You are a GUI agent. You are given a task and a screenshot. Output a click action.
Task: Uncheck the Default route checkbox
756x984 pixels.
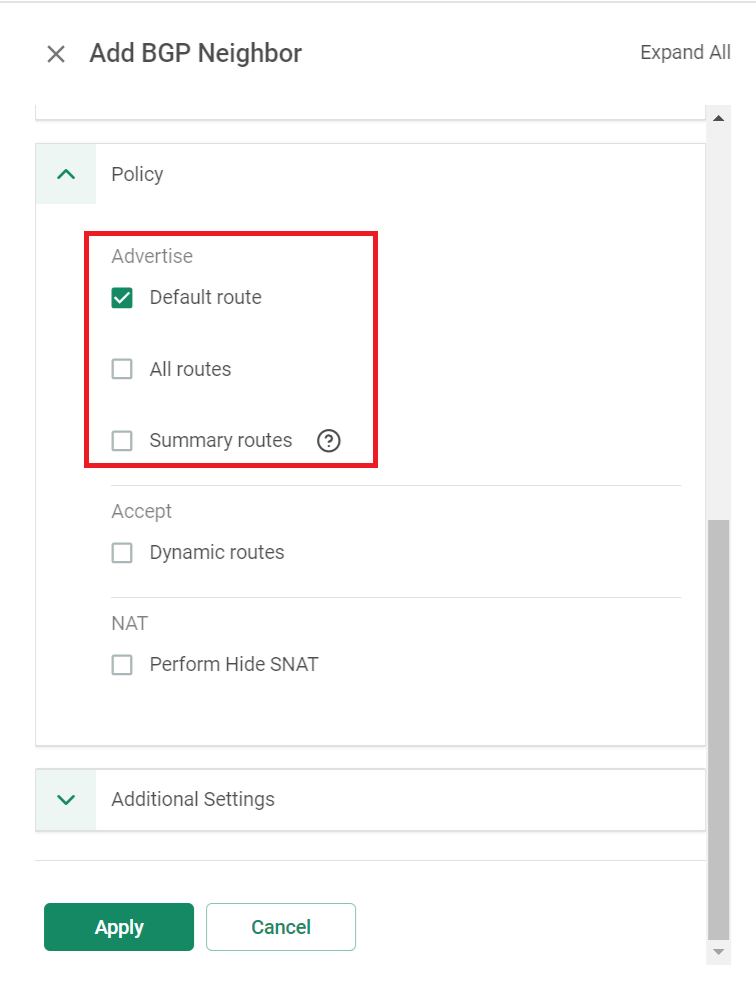coord(122,297)
